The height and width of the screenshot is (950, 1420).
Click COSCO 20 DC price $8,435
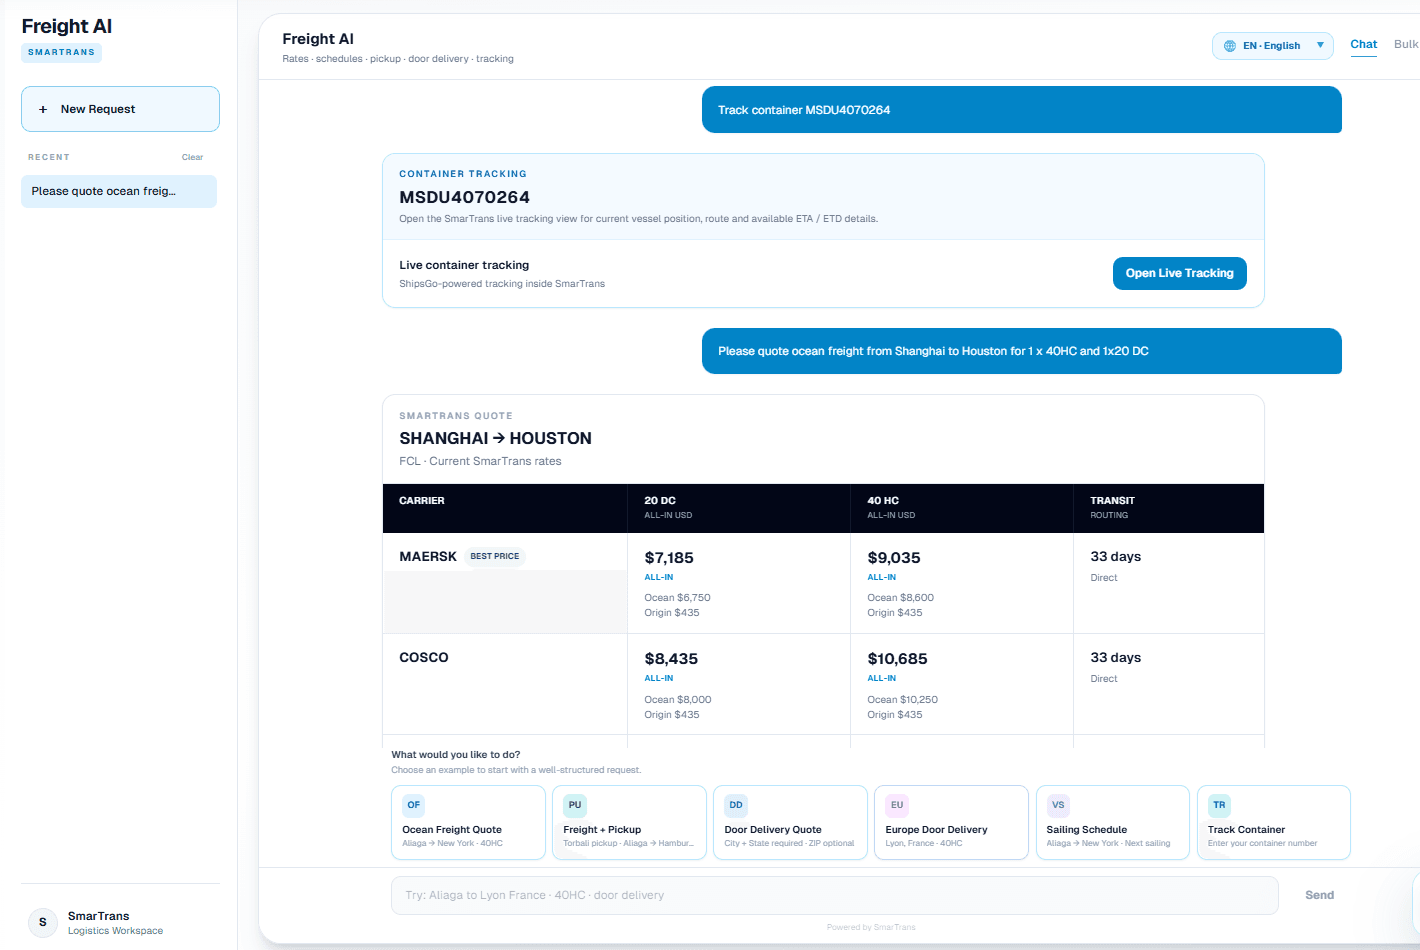[671, 659]
